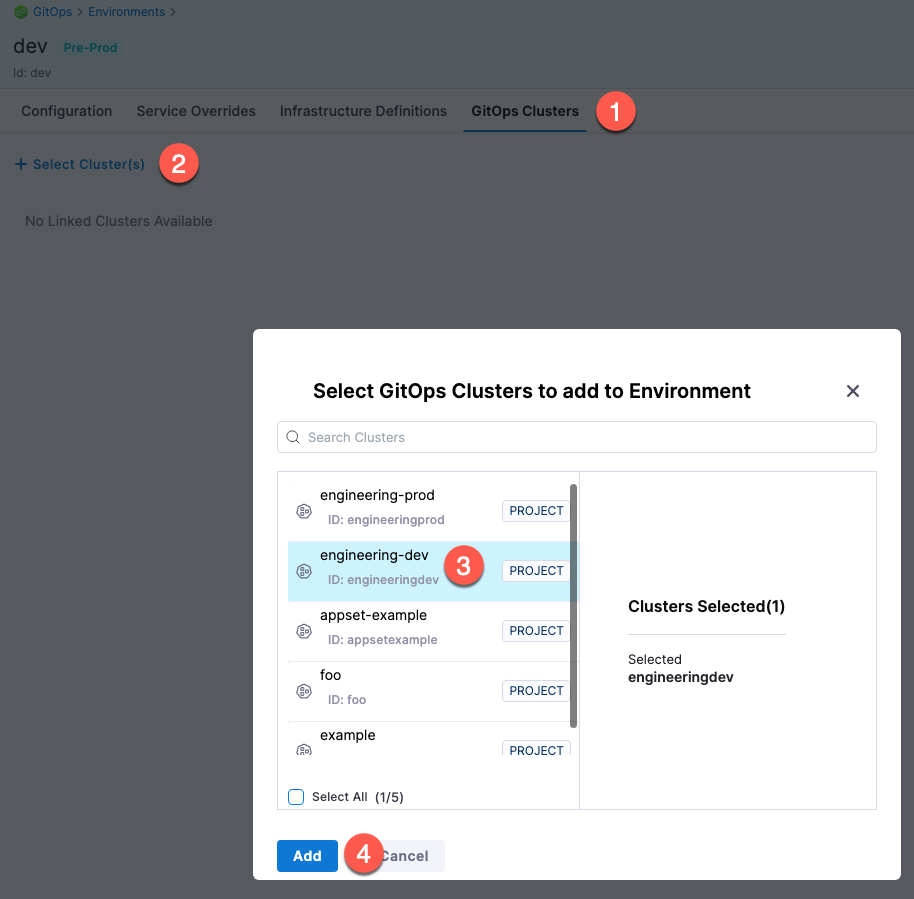Click the appset-example cluster icon
Viewport: 914px width, 899px height.
[x=304, y=631]
